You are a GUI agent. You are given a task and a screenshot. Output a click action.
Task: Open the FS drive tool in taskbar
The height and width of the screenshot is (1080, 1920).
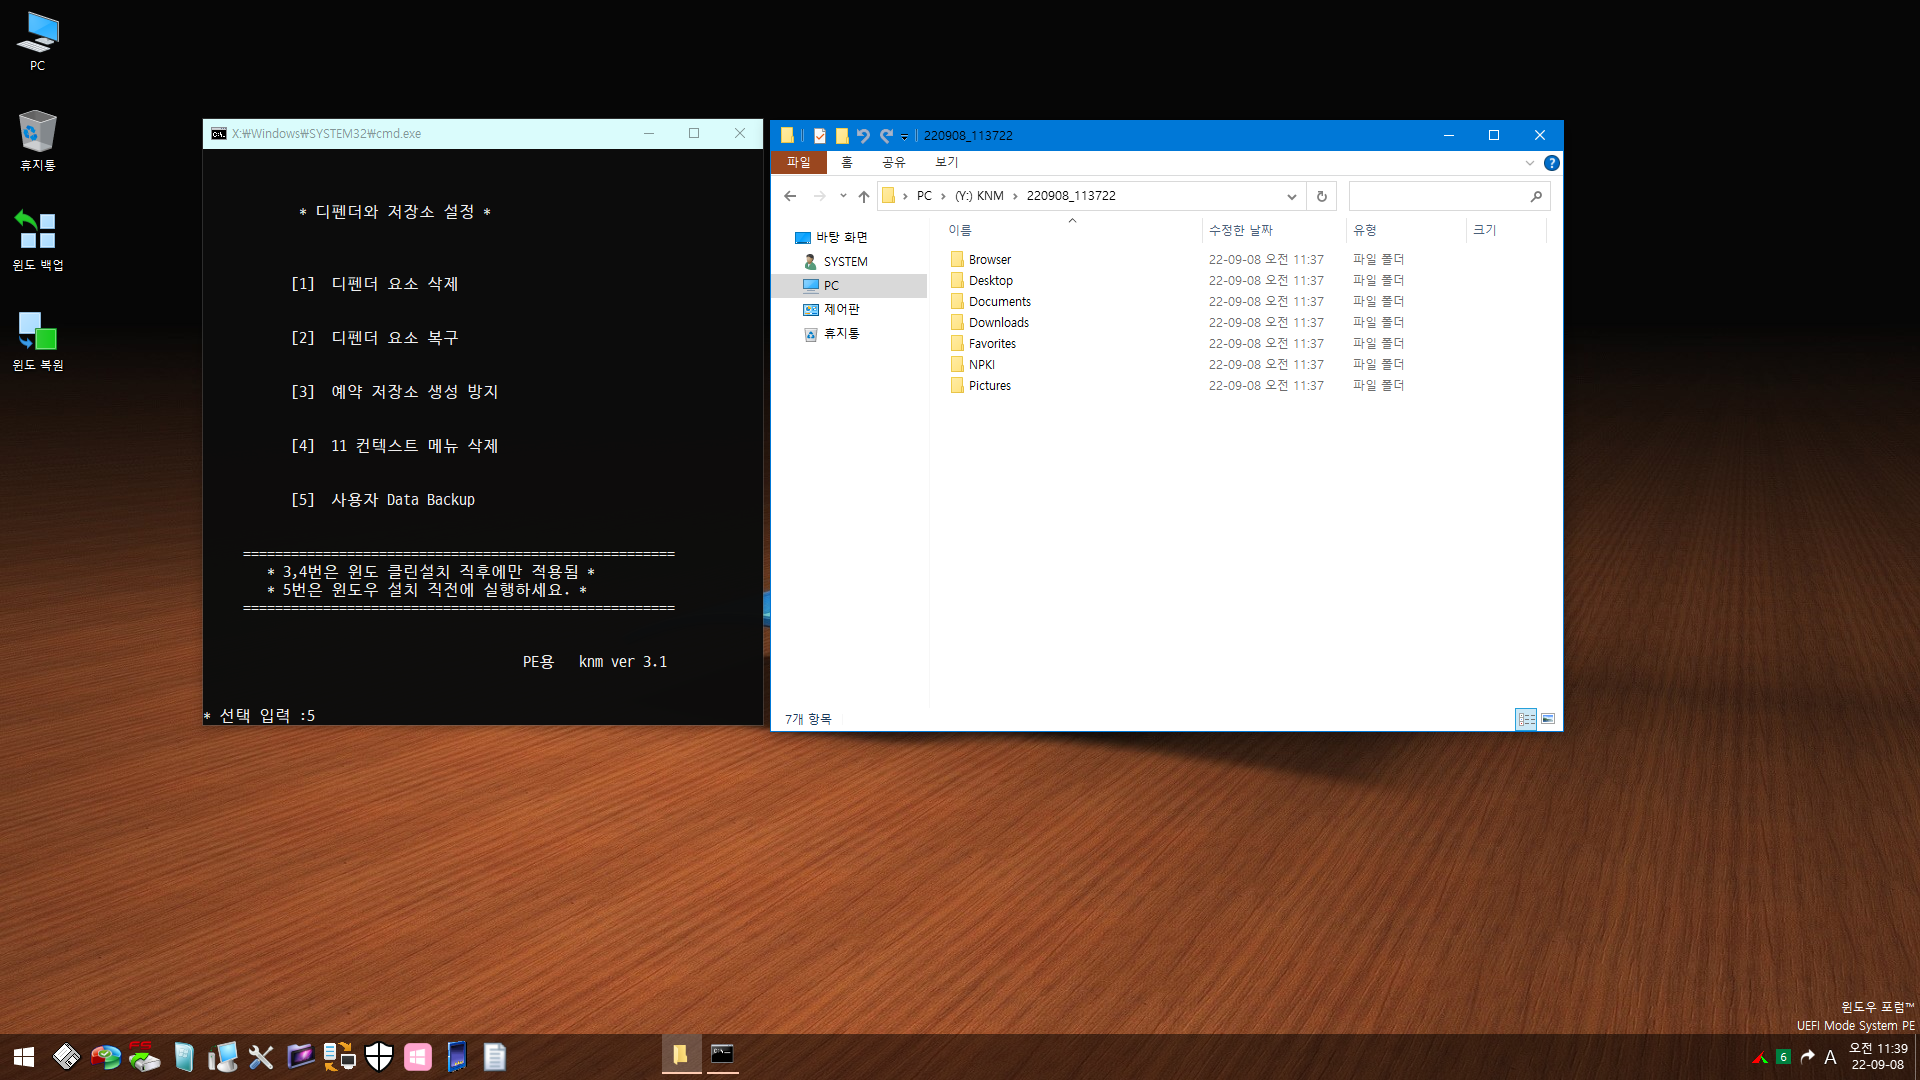click(144, 1057)
